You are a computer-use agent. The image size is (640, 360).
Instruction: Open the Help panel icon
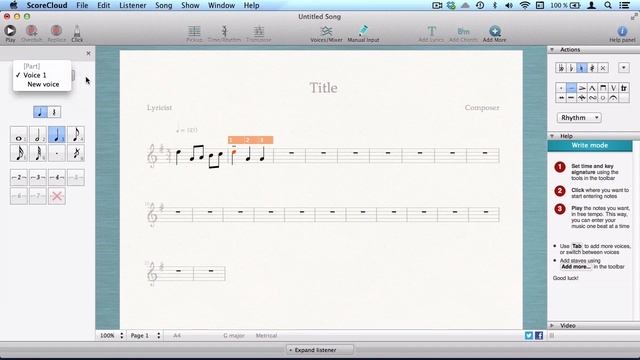(622, 34)
